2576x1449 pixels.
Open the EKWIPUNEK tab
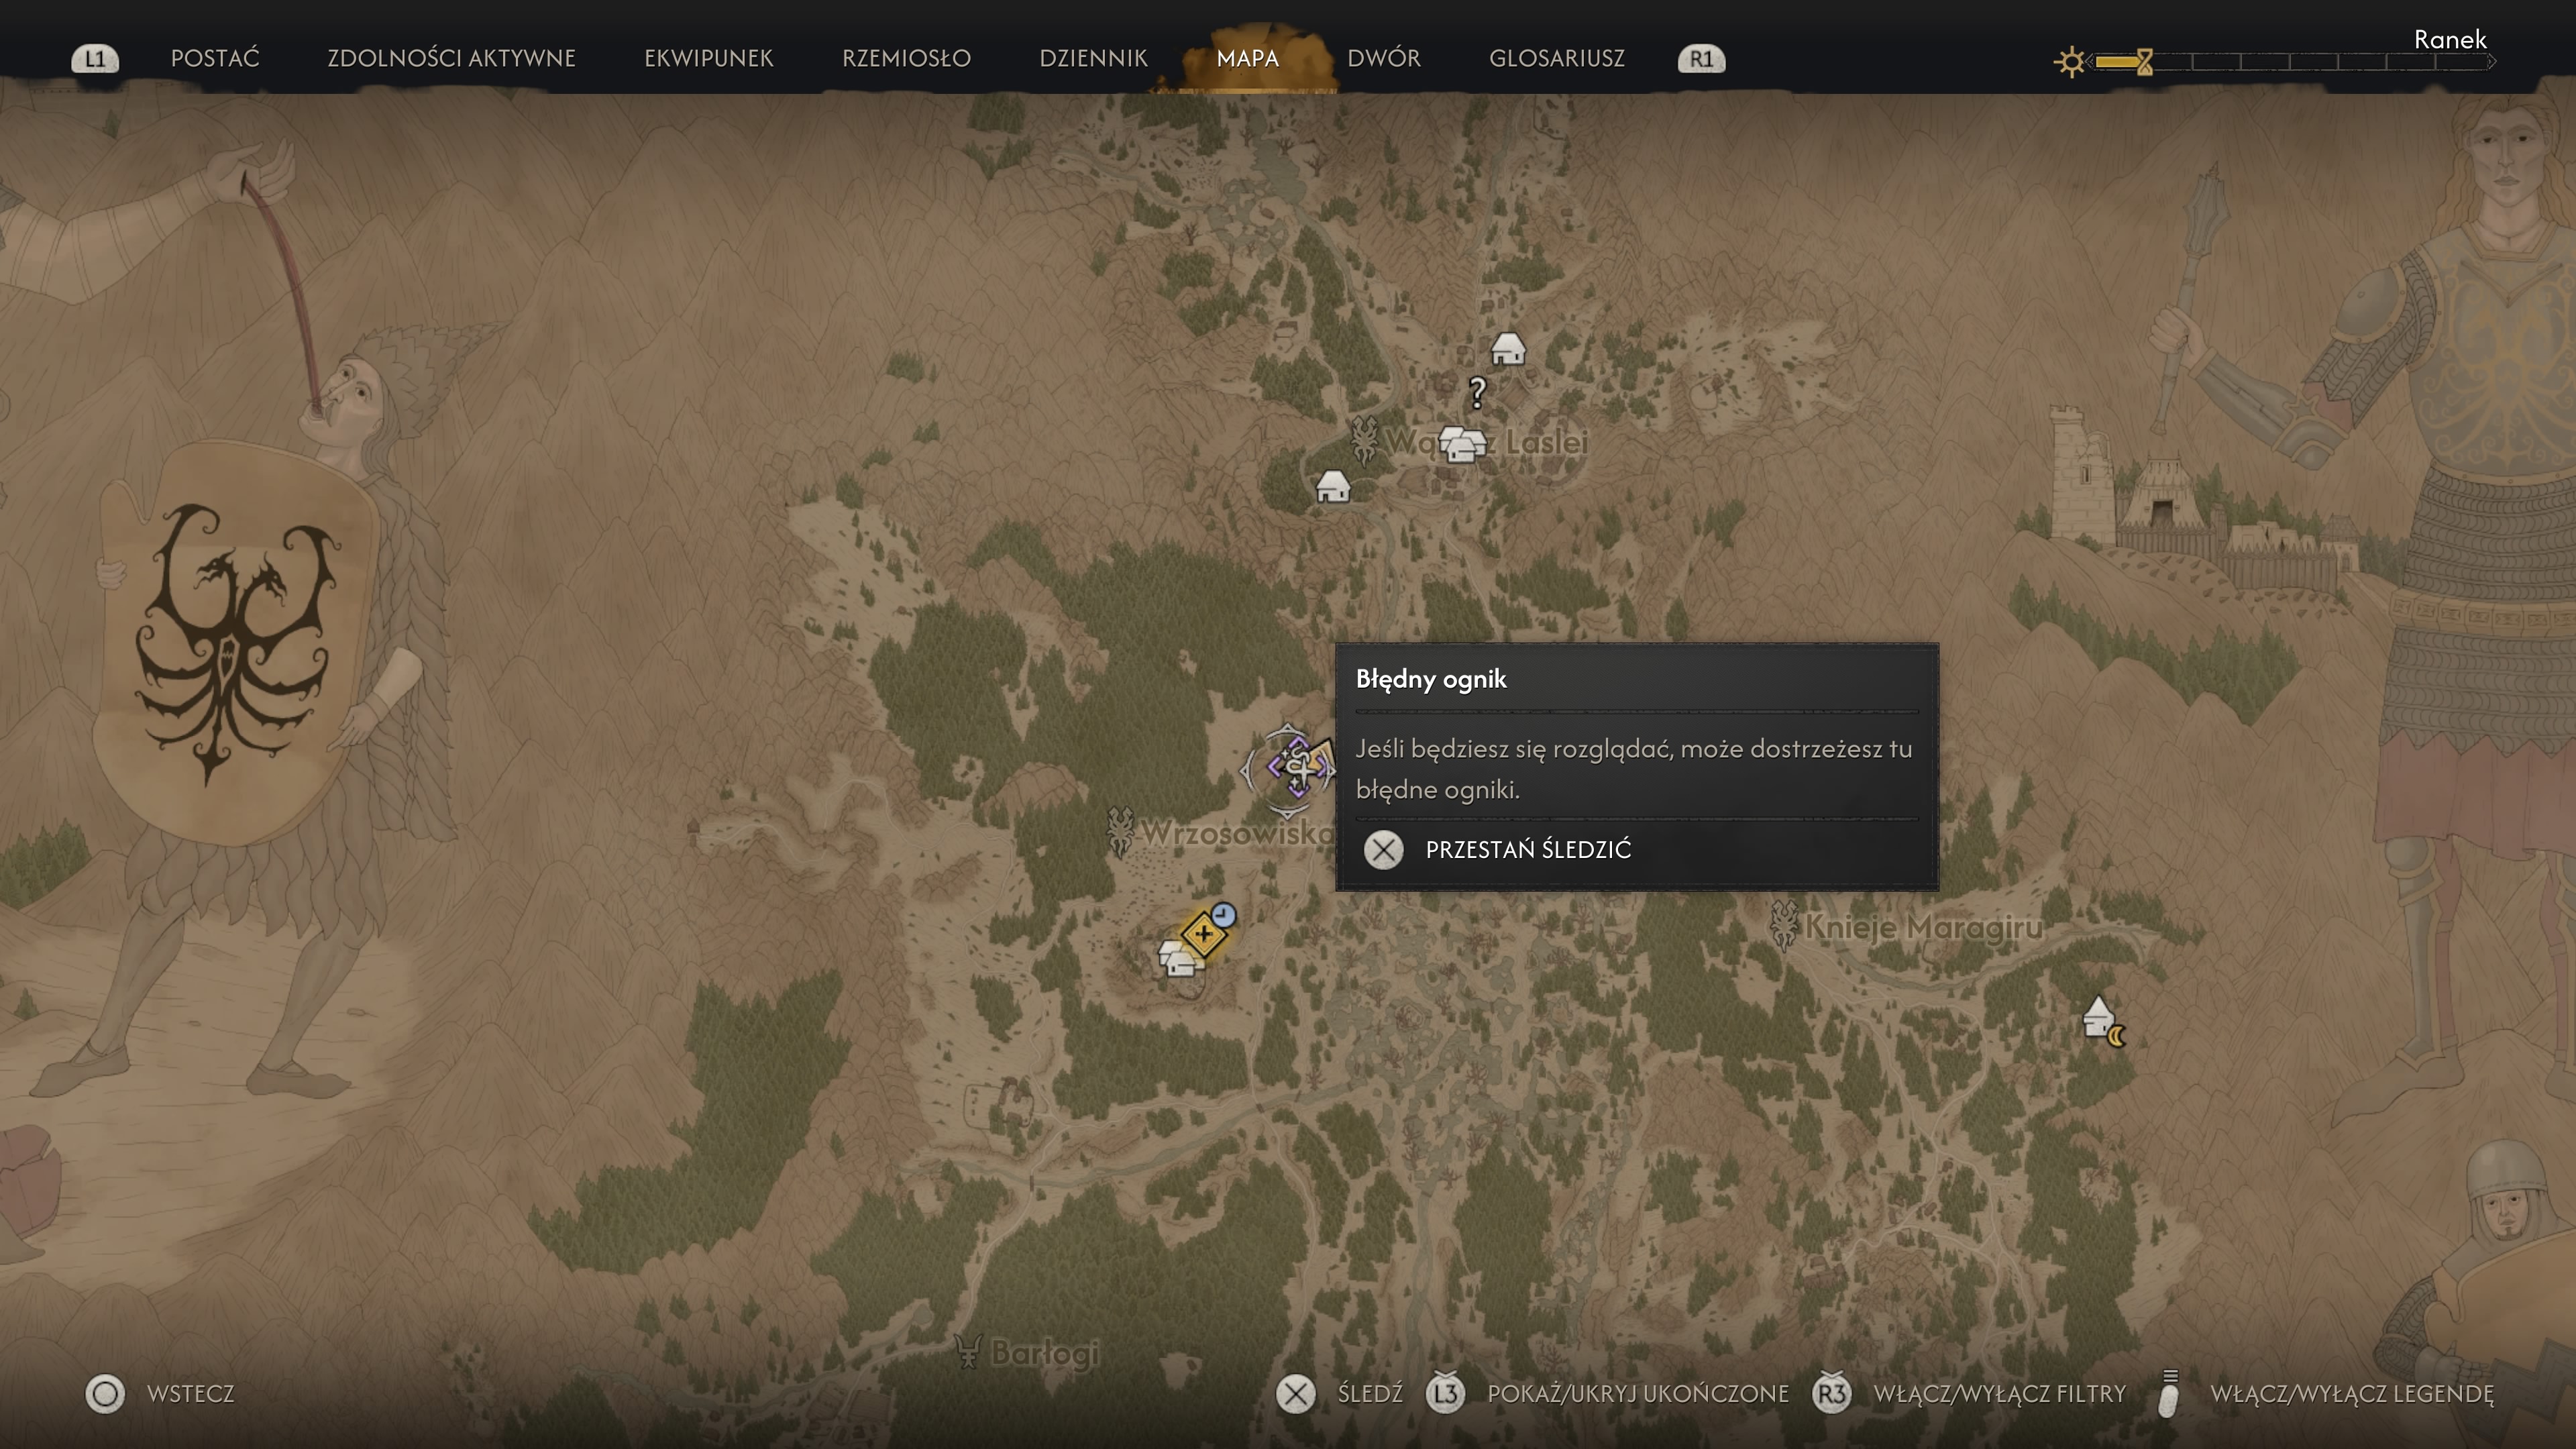point(708,58)
